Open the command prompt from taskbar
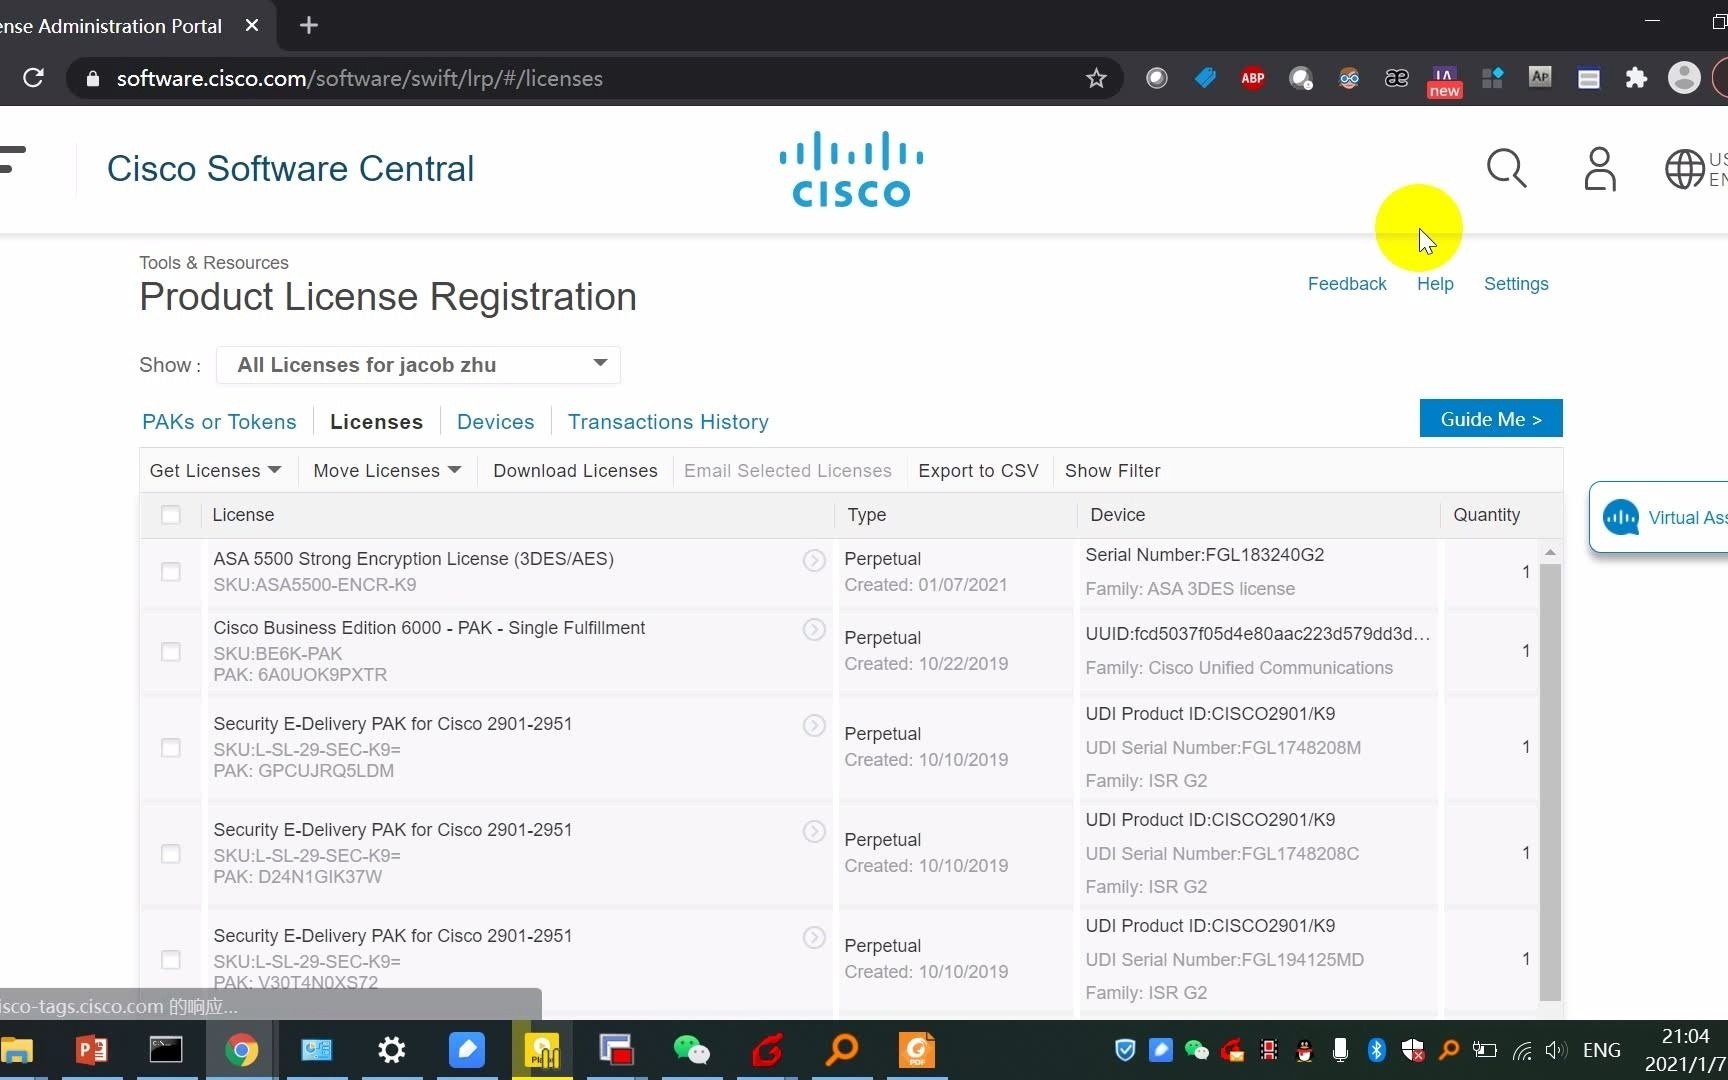1728x1080 pixels. (x=166, y=1050)
